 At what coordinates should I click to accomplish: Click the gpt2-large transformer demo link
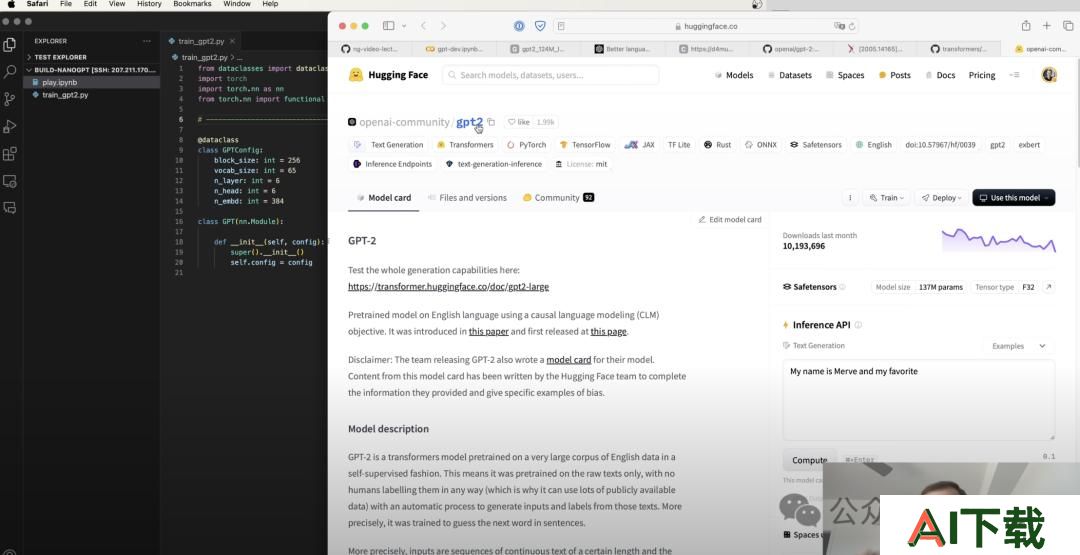(x=448, y=286)
